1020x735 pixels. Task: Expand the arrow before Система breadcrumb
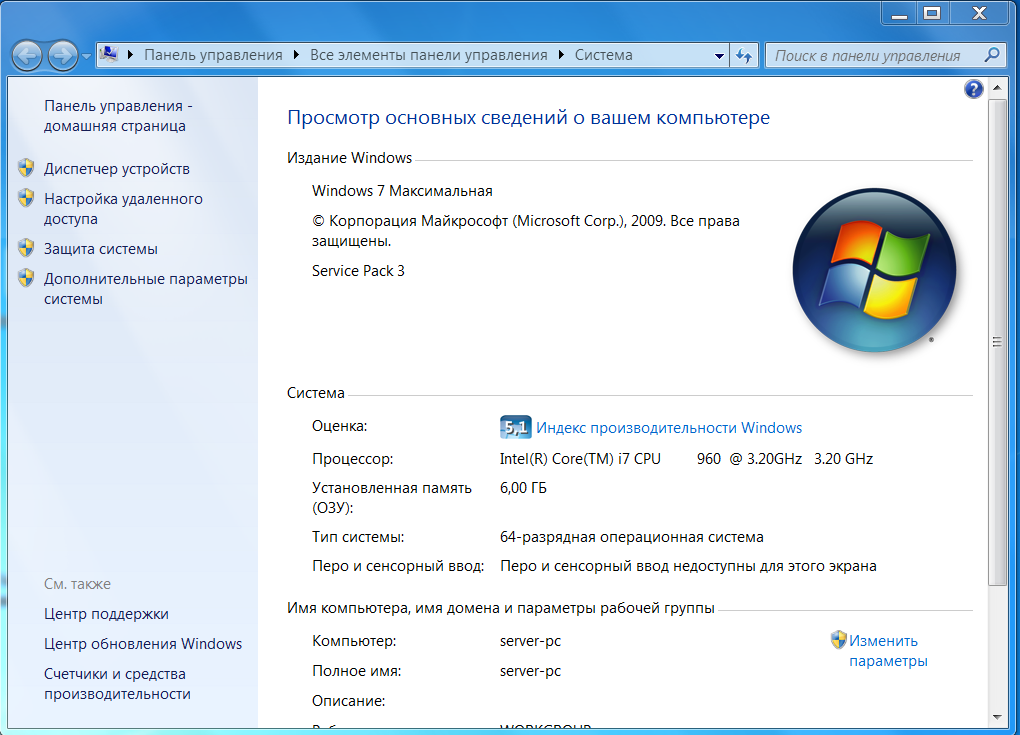click(x=561, y=55)
